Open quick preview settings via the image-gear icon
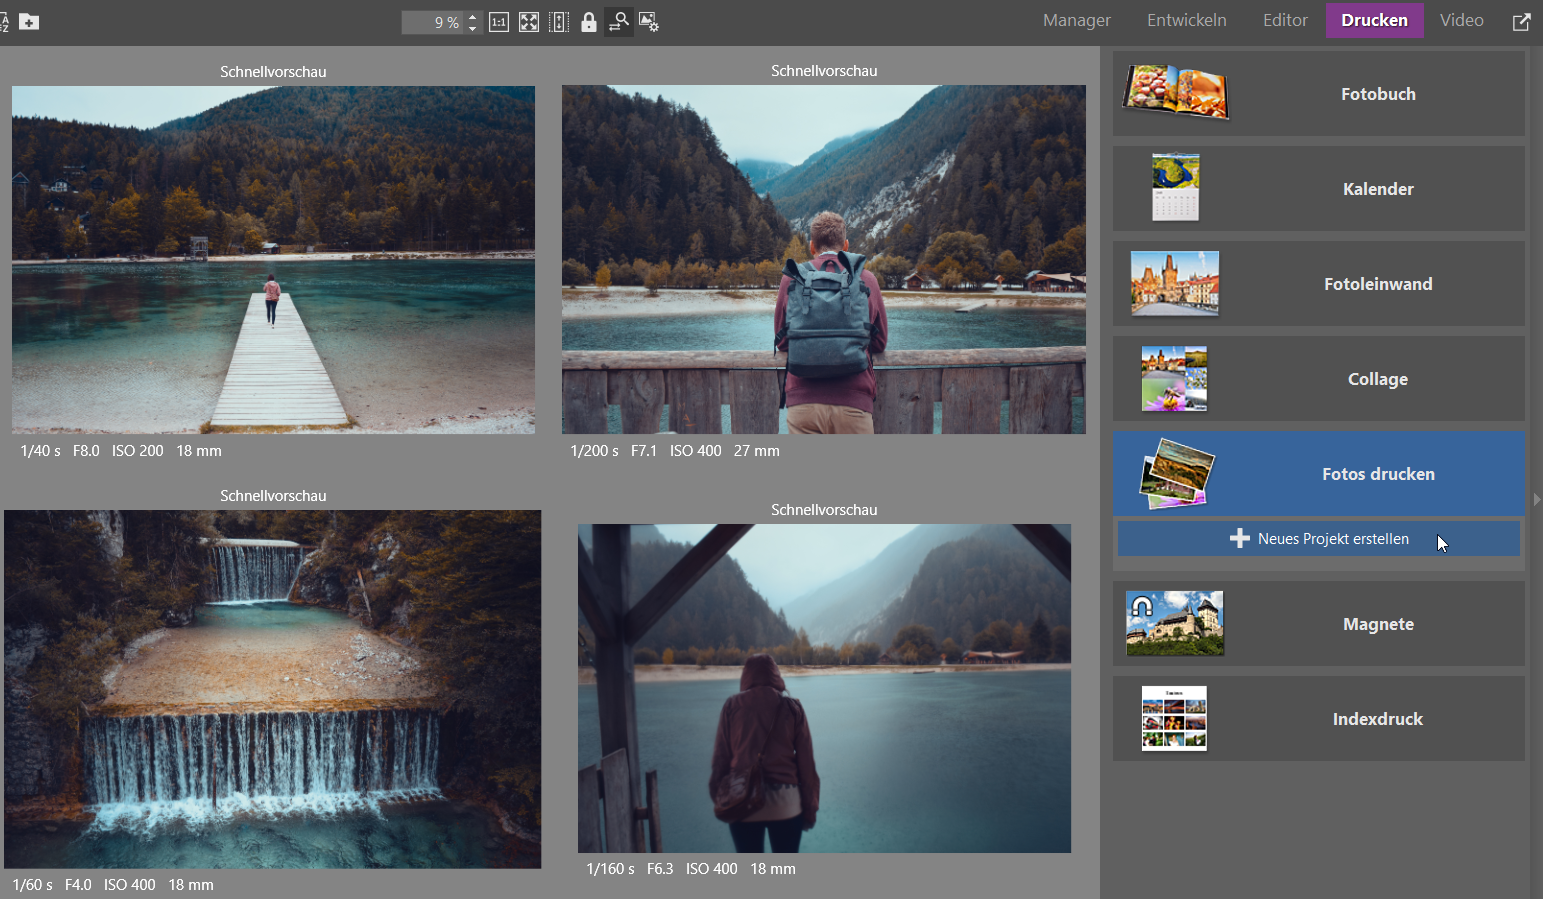This screenshot has height=899, width=1543. (648, 21)
